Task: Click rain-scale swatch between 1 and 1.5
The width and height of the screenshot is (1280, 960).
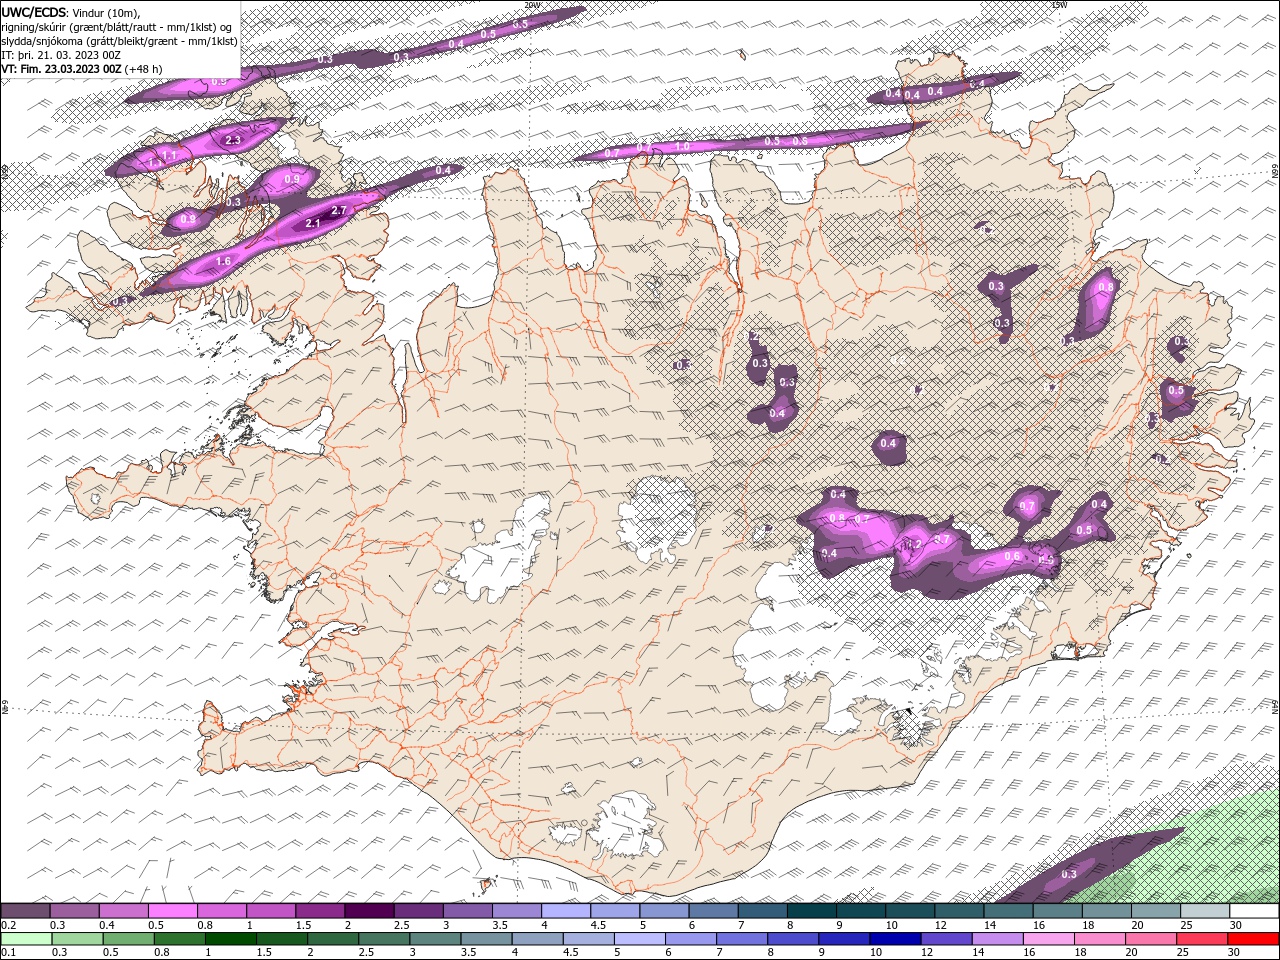Action: 231,939
